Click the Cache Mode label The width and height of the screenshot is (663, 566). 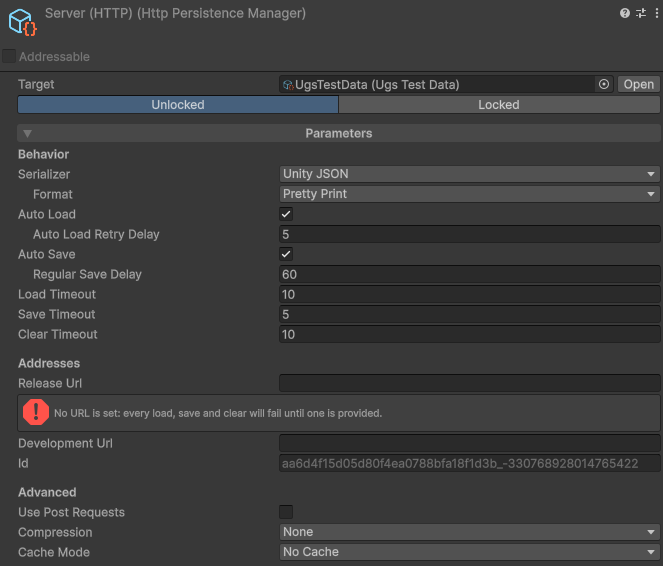pyautogui.click(x=54, y=552)
